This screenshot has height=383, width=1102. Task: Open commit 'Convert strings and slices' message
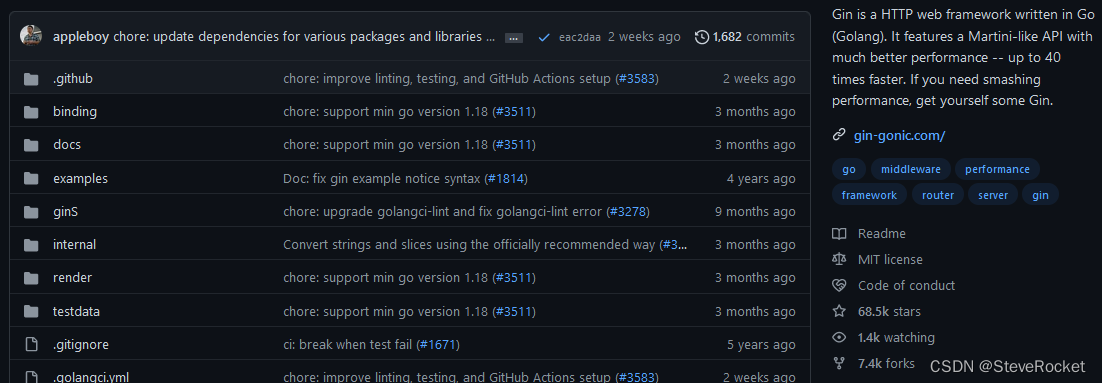pos(469,245)
